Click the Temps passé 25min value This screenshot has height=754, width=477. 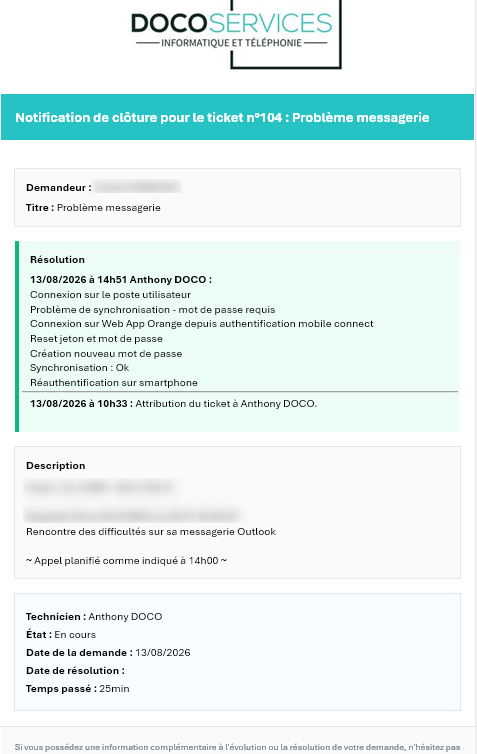(x=77, y=689)
